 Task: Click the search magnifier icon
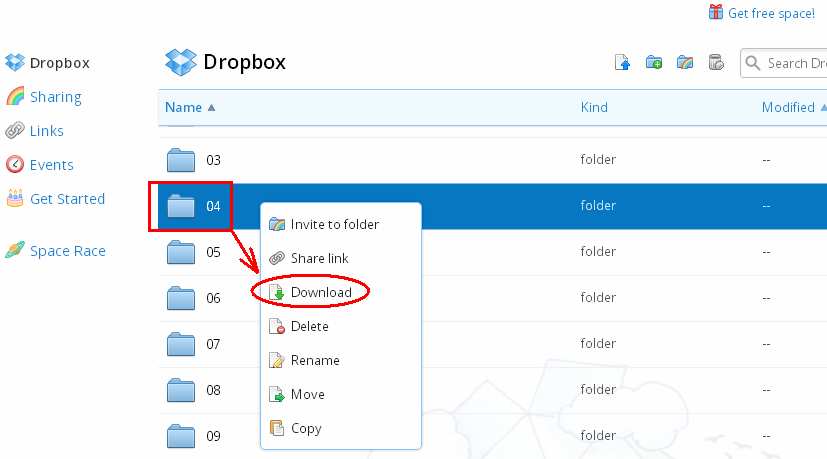pyautogui.click(x=753, y=63)
